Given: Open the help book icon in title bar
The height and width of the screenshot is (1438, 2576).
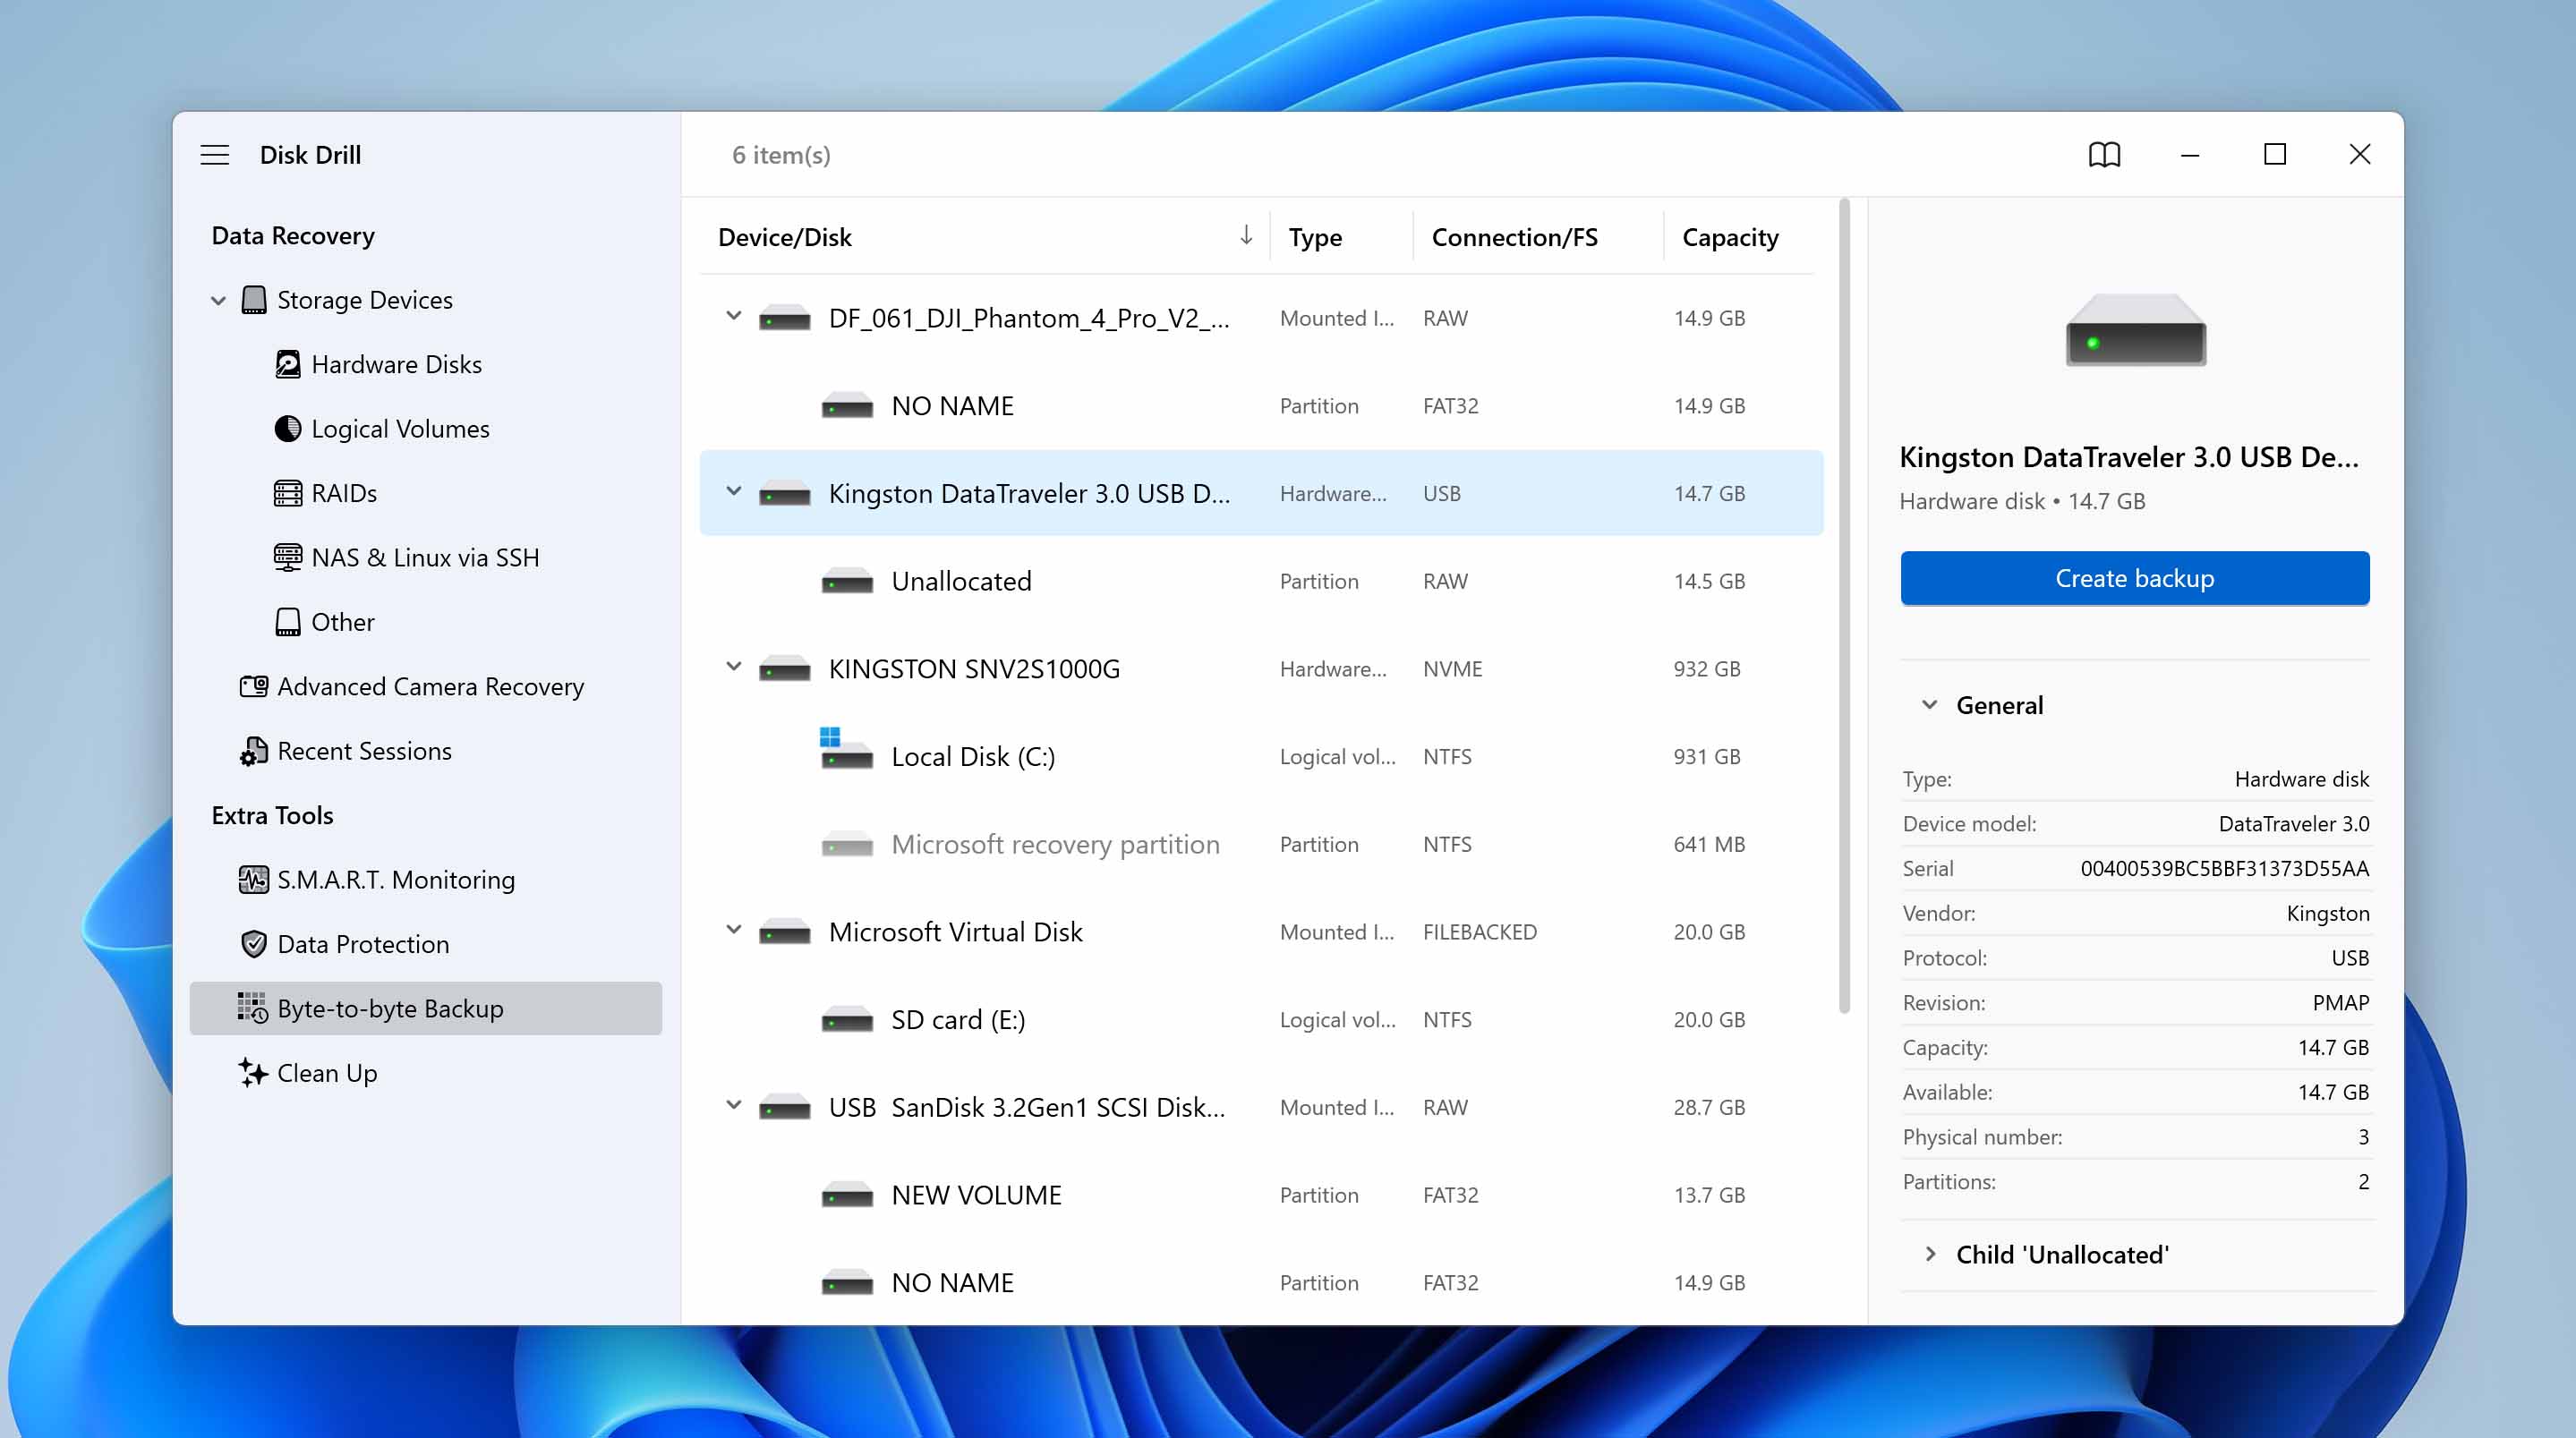Looking at the screenshot, I should 2104,155.
